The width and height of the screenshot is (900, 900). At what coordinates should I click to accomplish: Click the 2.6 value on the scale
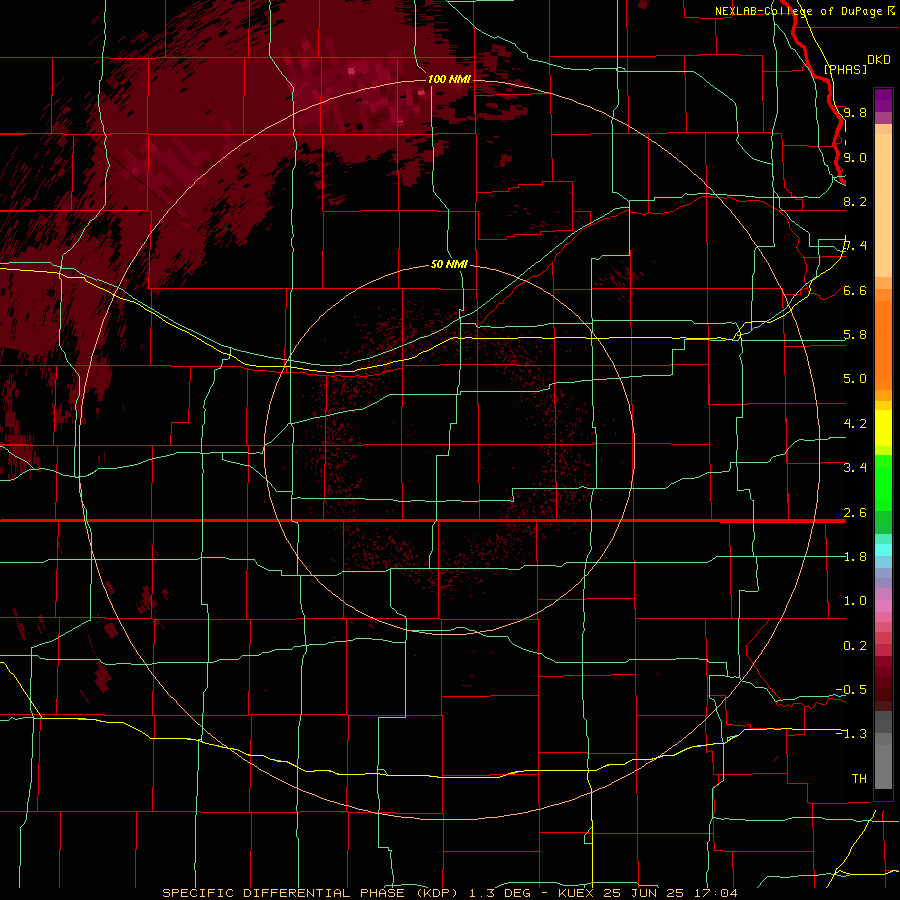pos(855,513)
